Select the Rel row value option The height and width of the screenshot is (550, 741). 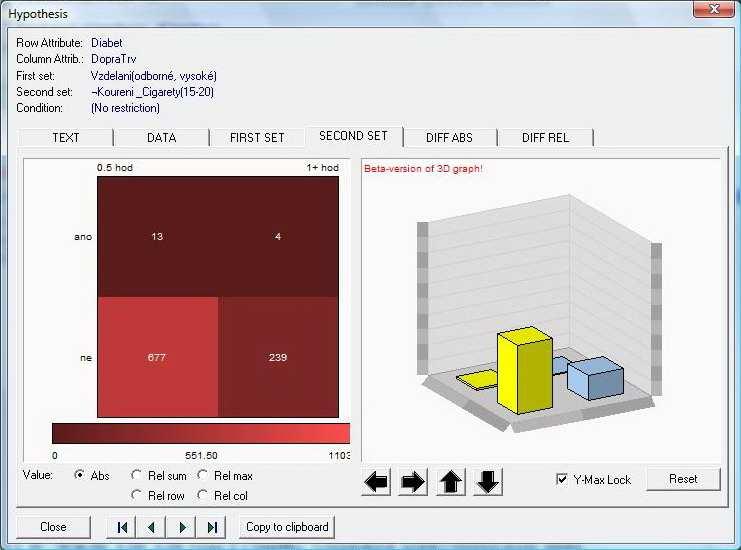coord(137,495)
